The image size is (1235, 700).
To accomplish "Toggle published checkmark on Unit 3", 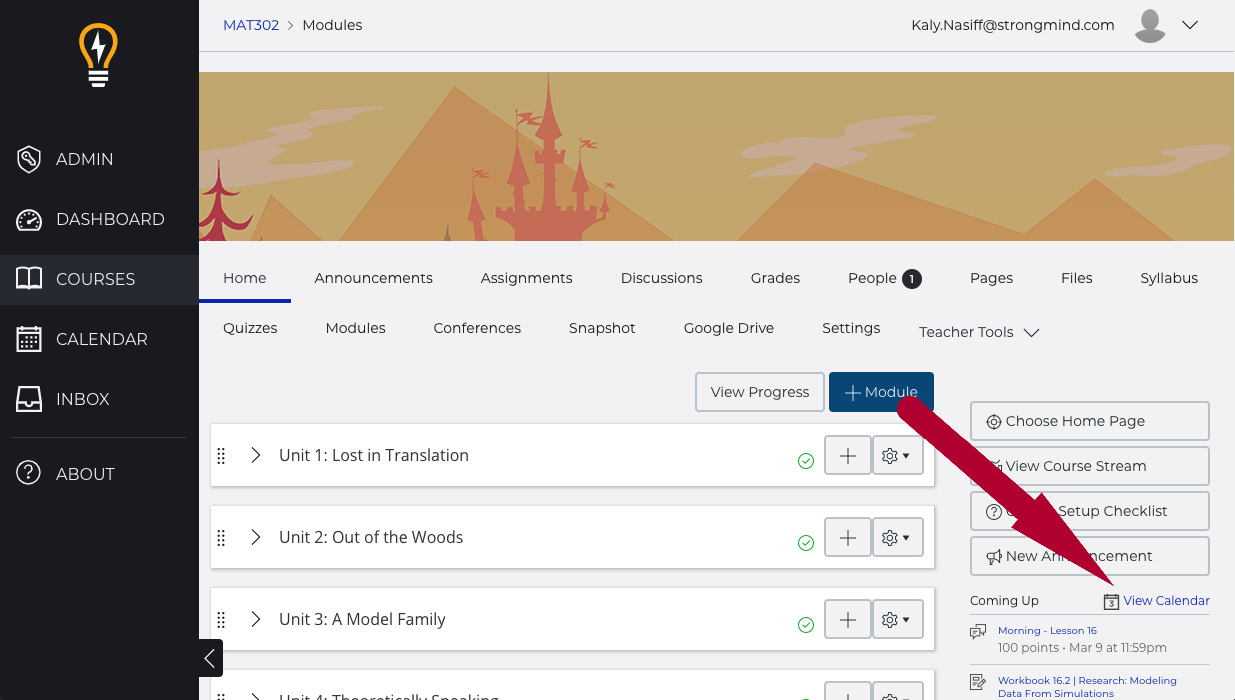I will (x=805, y=625).
